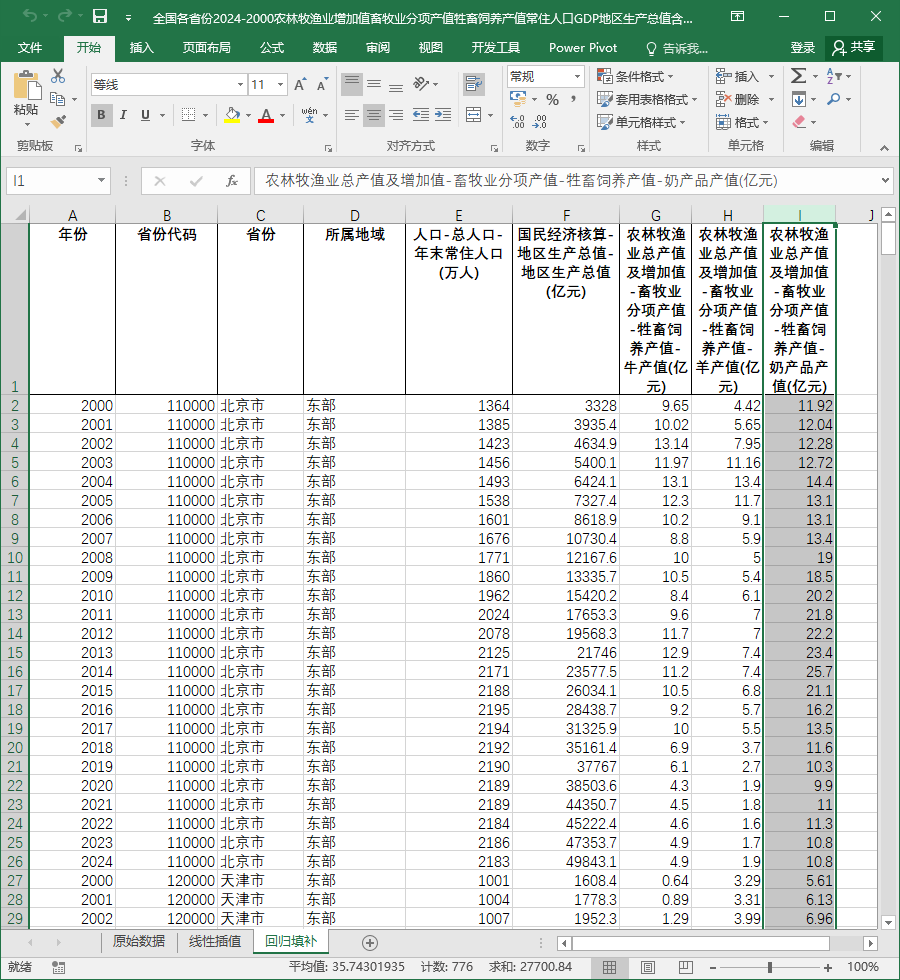This screenshot has width=900, height=980.
Task: Click the Format Painter brush icon
Action: pyautogui.click(x=58, y=121)
